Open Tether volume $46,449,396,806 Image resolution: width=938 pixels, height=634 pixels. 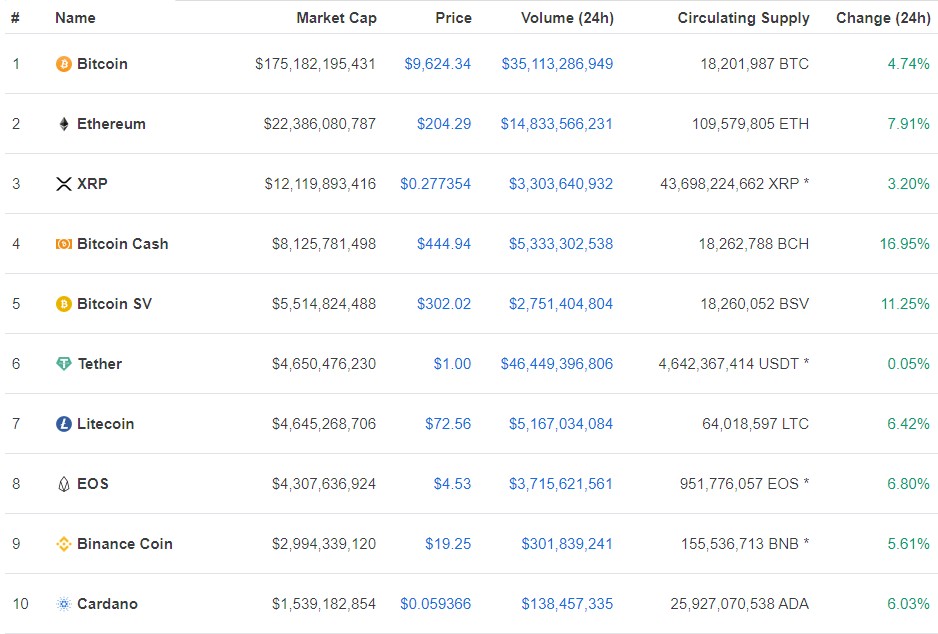pyautogui.click(x=557, y=364)
